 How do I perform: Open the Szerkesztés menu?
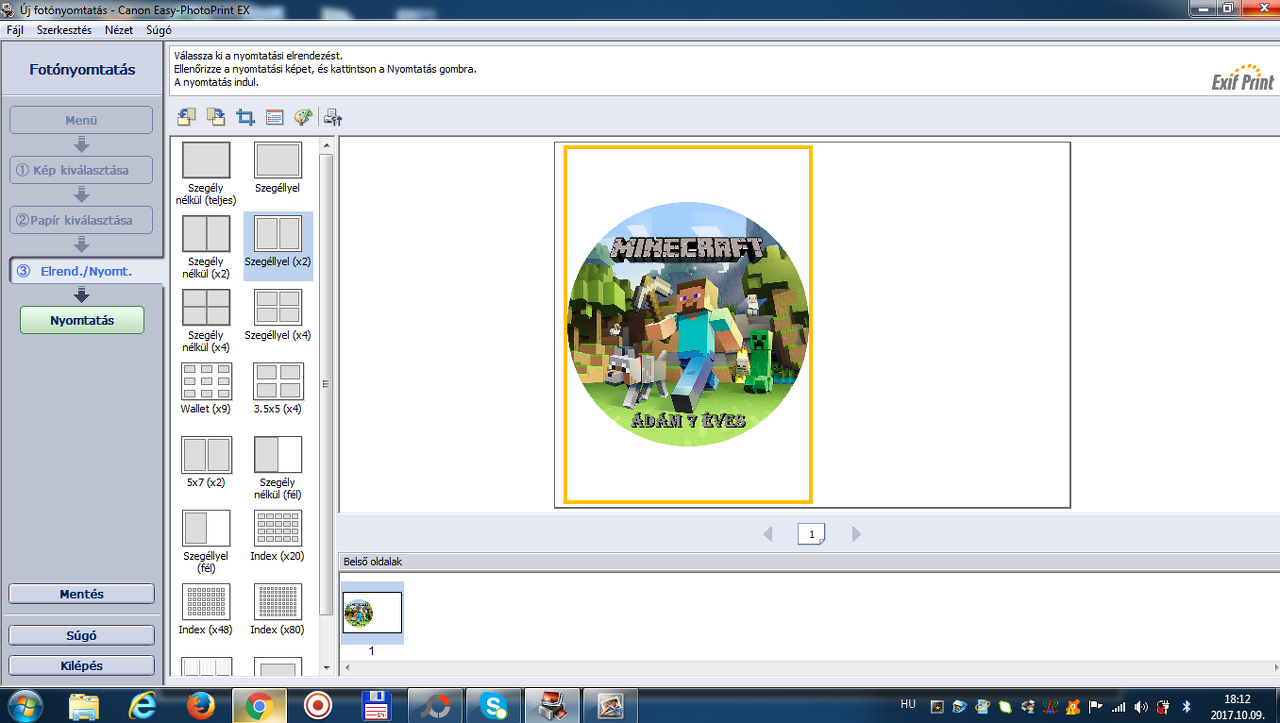click(64, 30)
